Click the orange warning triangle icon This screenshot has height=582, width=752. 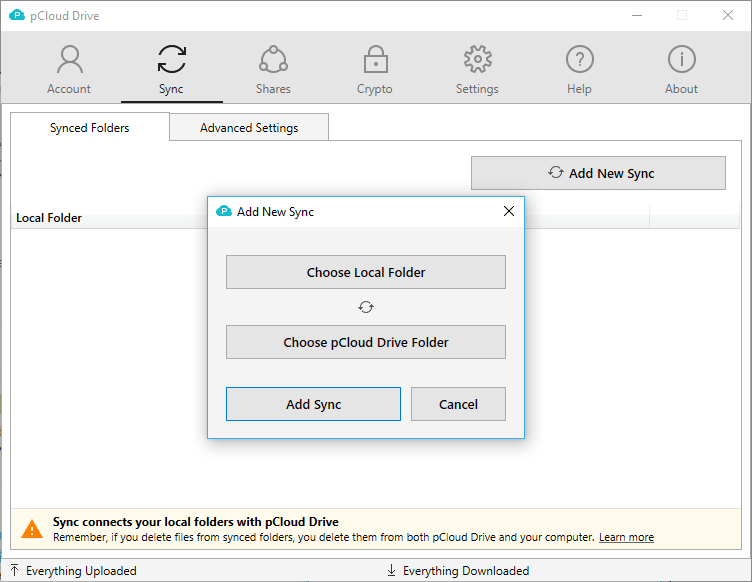tap(32, 529)
